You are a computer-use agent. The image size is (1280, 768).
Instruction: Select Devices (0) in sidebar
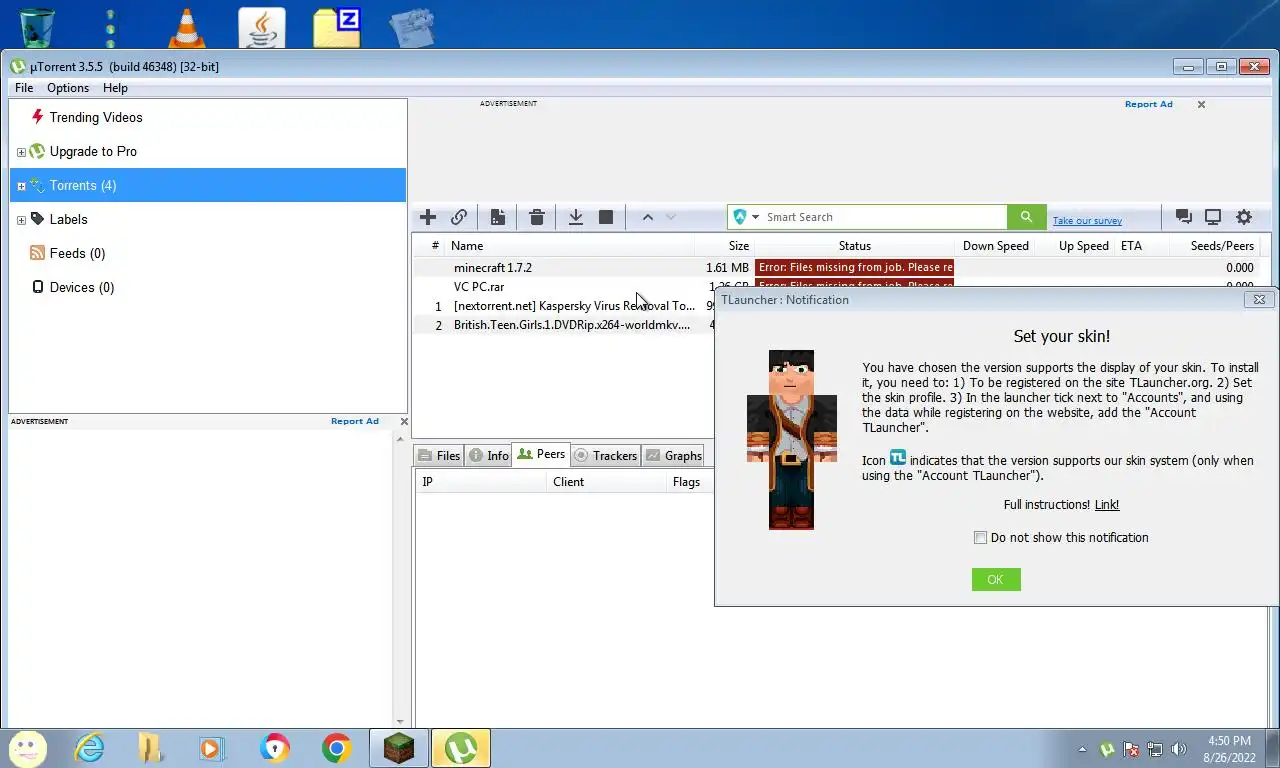pos(82,287)
